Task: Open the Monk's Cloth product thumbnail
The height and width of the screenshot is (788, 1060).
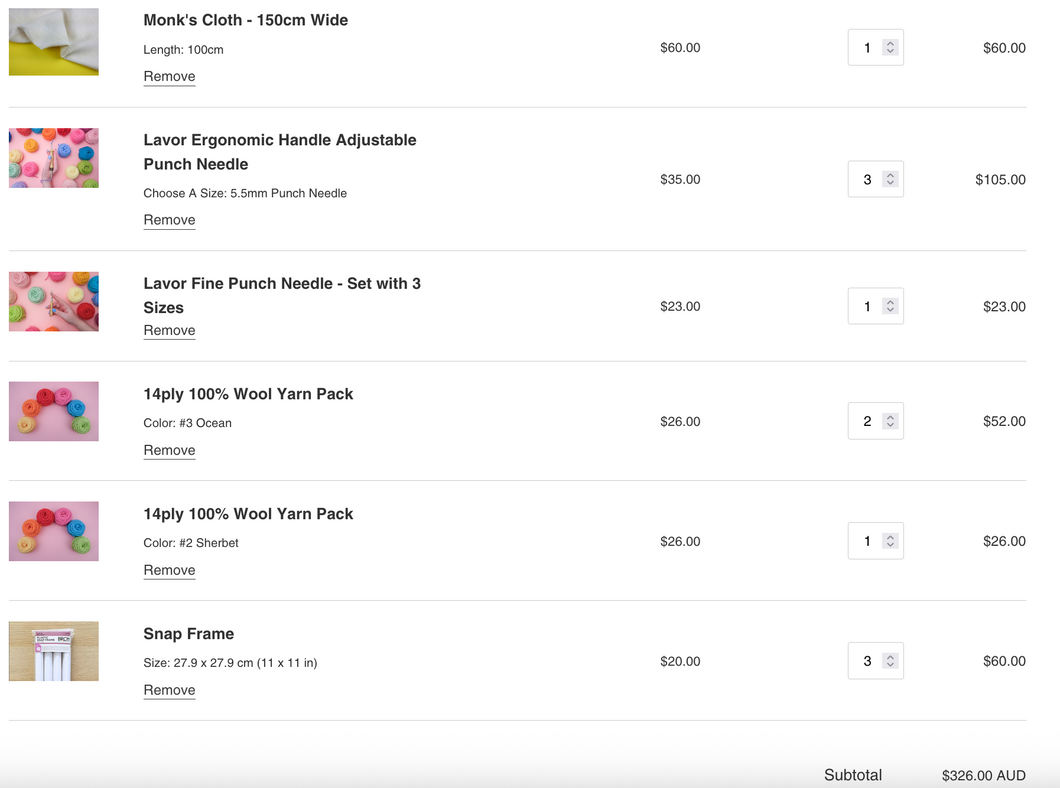Action: pos(53,42)
